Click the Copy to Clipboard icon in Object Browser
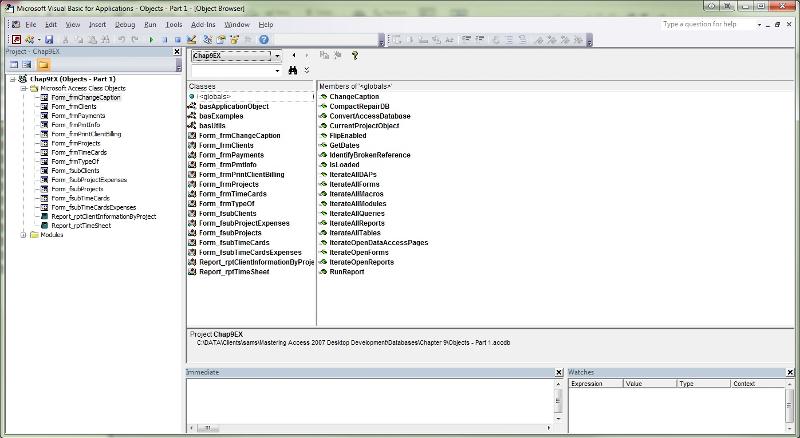Image resolution: width=800 pixels, height=438 pixels. (x=324, y=55)
